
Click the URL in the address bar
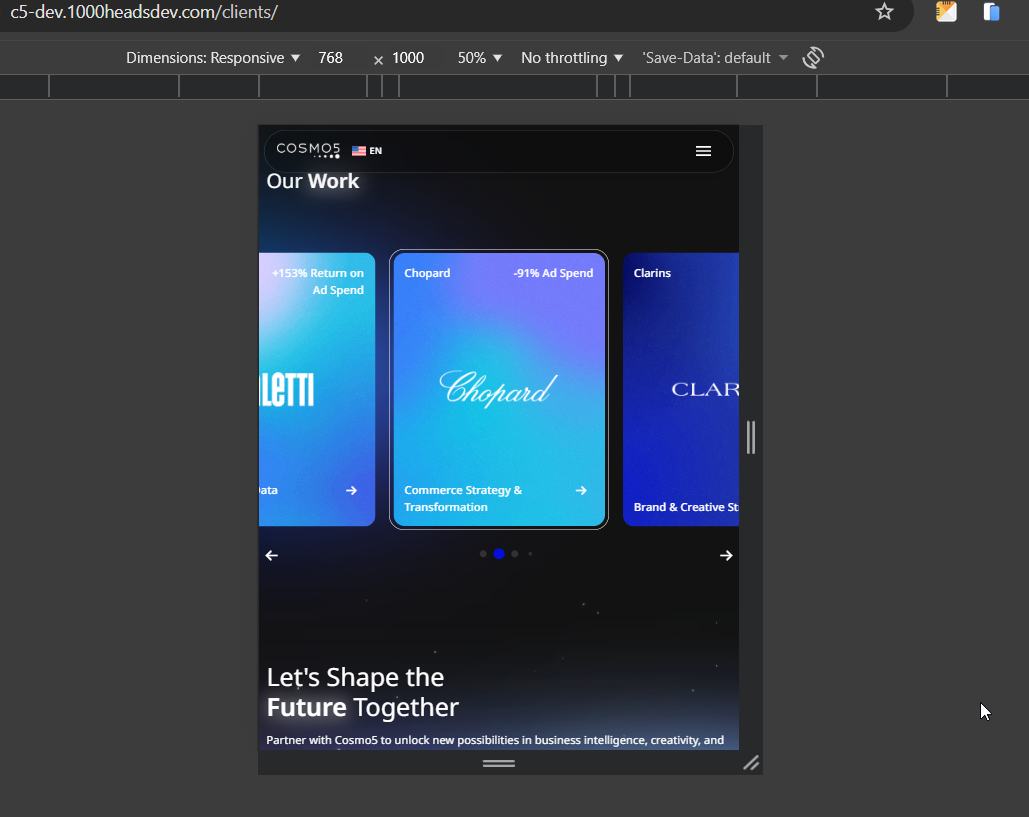[x=144, y=12]
